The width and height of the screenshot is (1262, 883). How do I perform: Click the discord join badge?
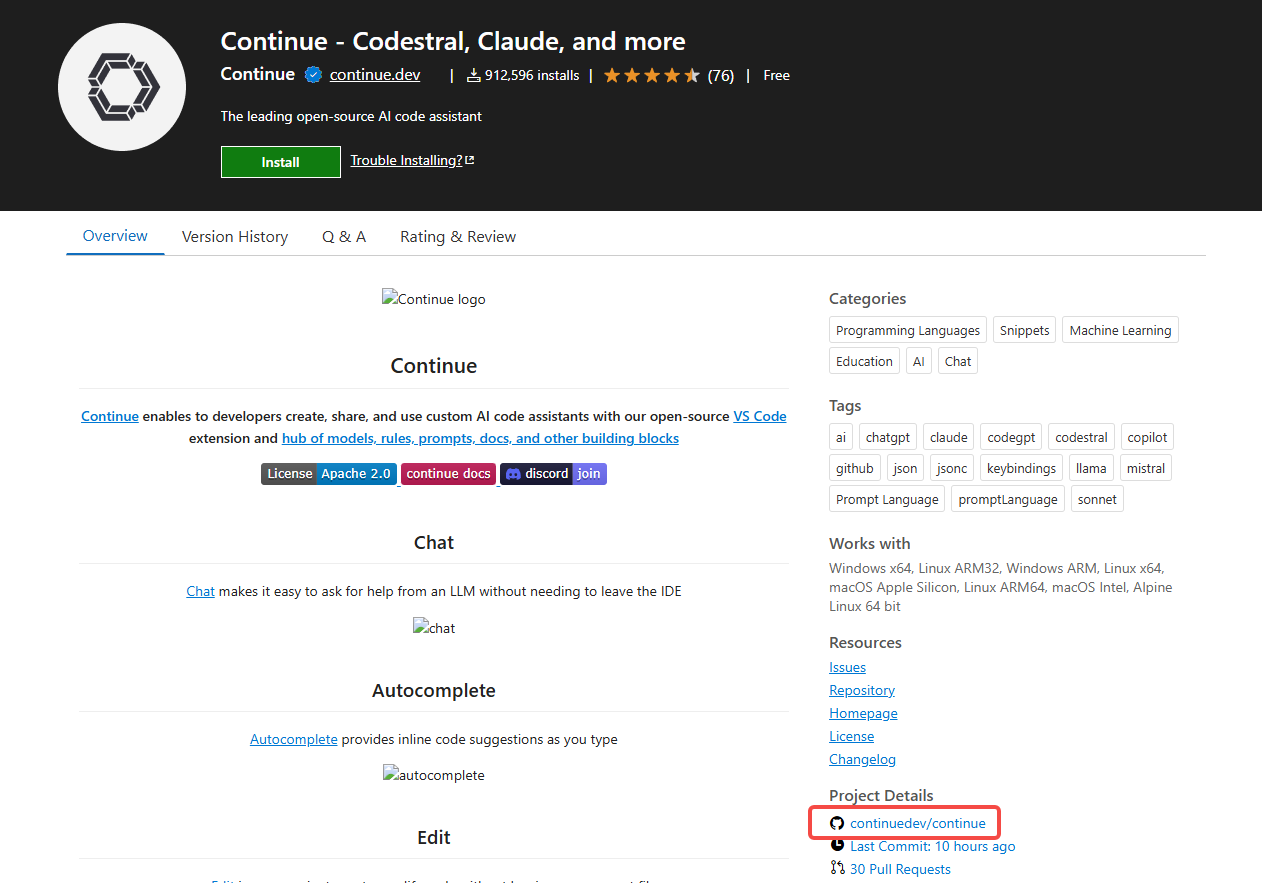(553, 474)
